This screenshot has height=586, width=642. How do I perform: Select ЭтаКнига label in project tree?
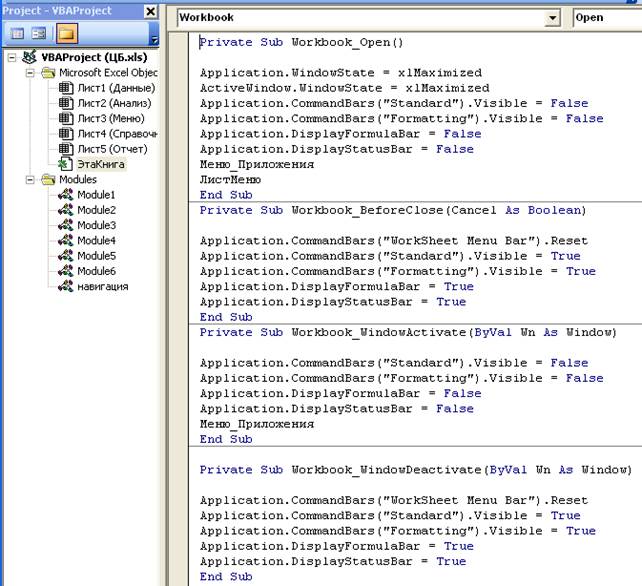coord(101,164)
